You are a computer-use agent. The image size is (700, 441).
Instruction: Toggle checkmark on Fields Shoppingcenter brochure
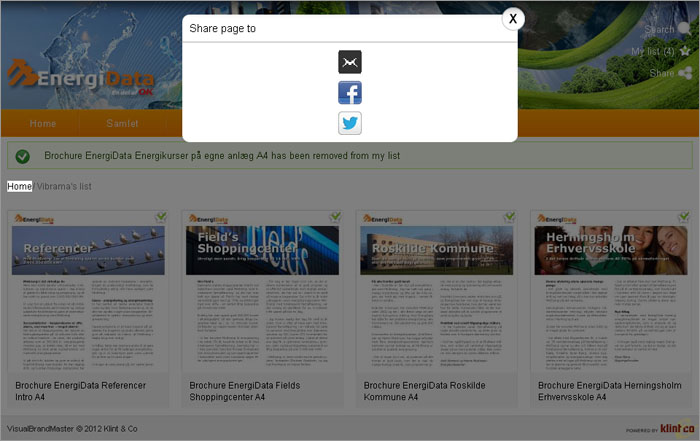[x=335, y=217]
